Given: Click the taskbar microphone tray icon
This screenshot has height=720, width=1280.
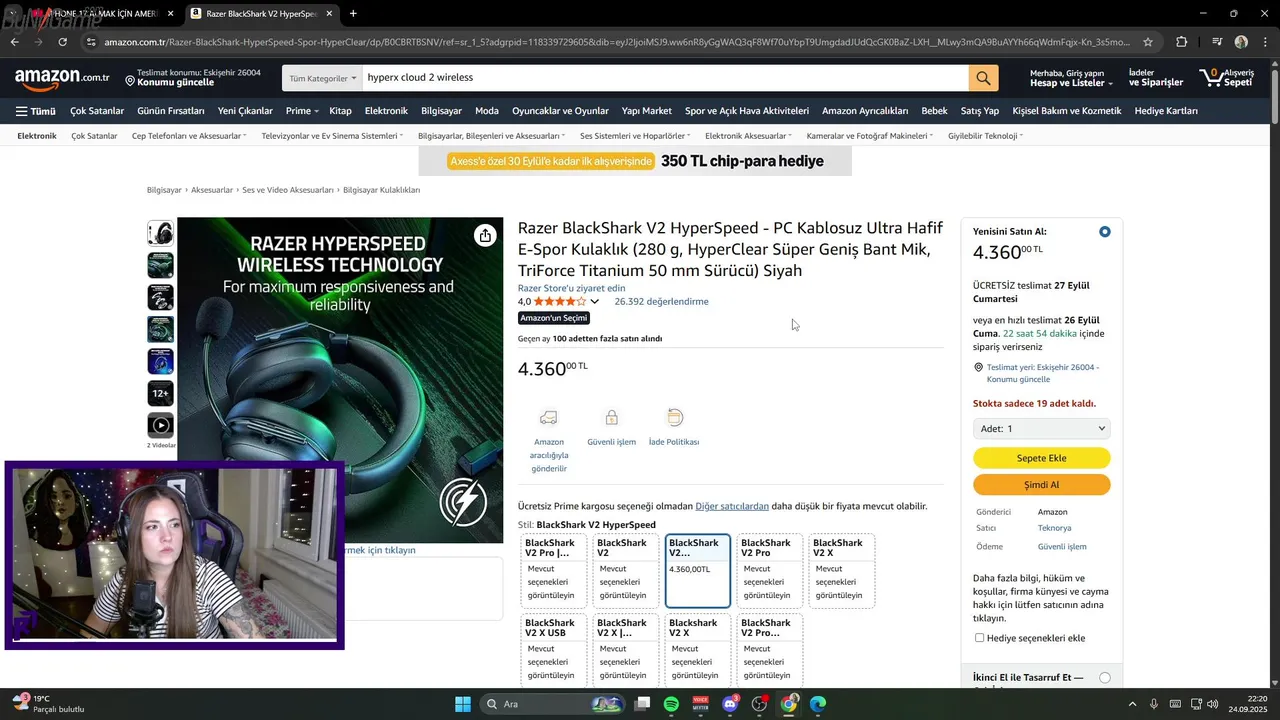Looking at the screenshot, I should (x=1154, y=704).
